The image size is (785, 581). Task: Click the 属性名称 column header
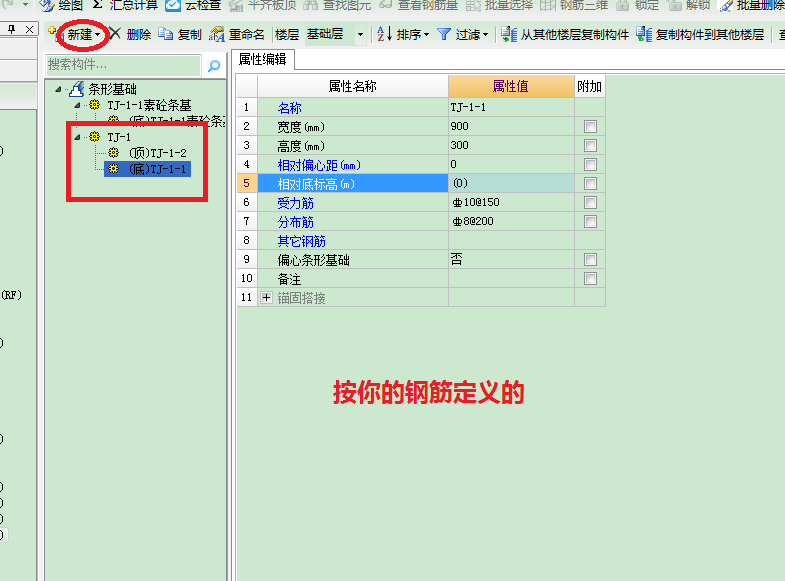[352, 86]
